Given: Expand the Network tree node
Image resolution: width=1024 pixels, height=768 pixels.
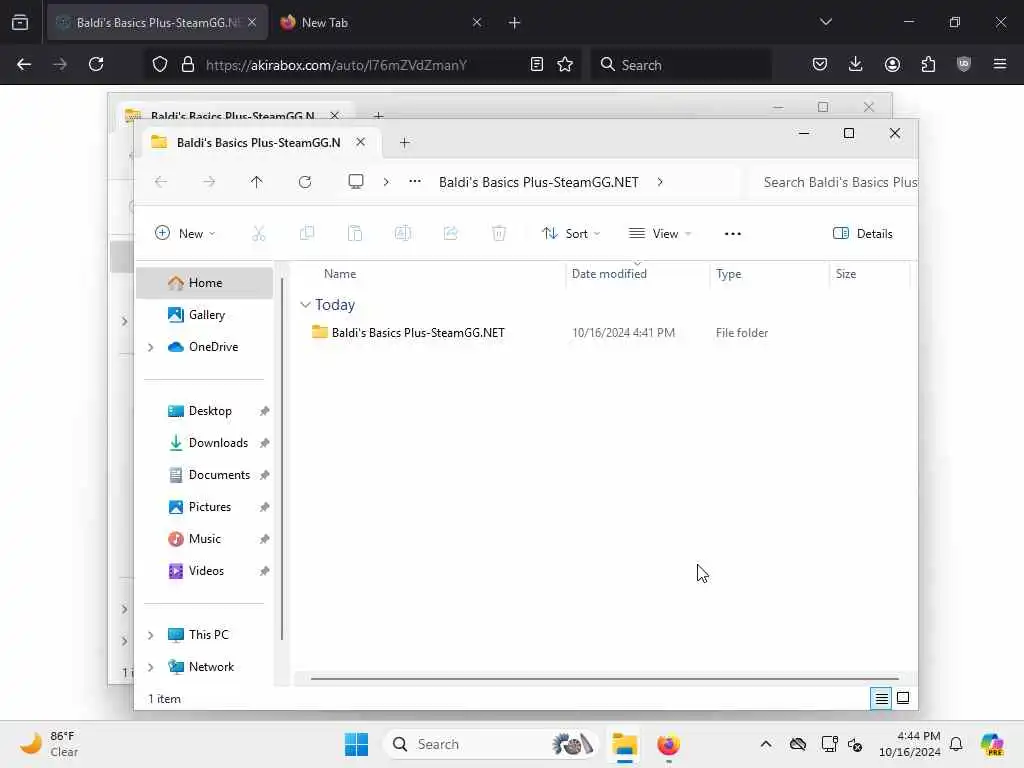Looking at the screenshot, I should pyautogui.click(x=151, y=667).
